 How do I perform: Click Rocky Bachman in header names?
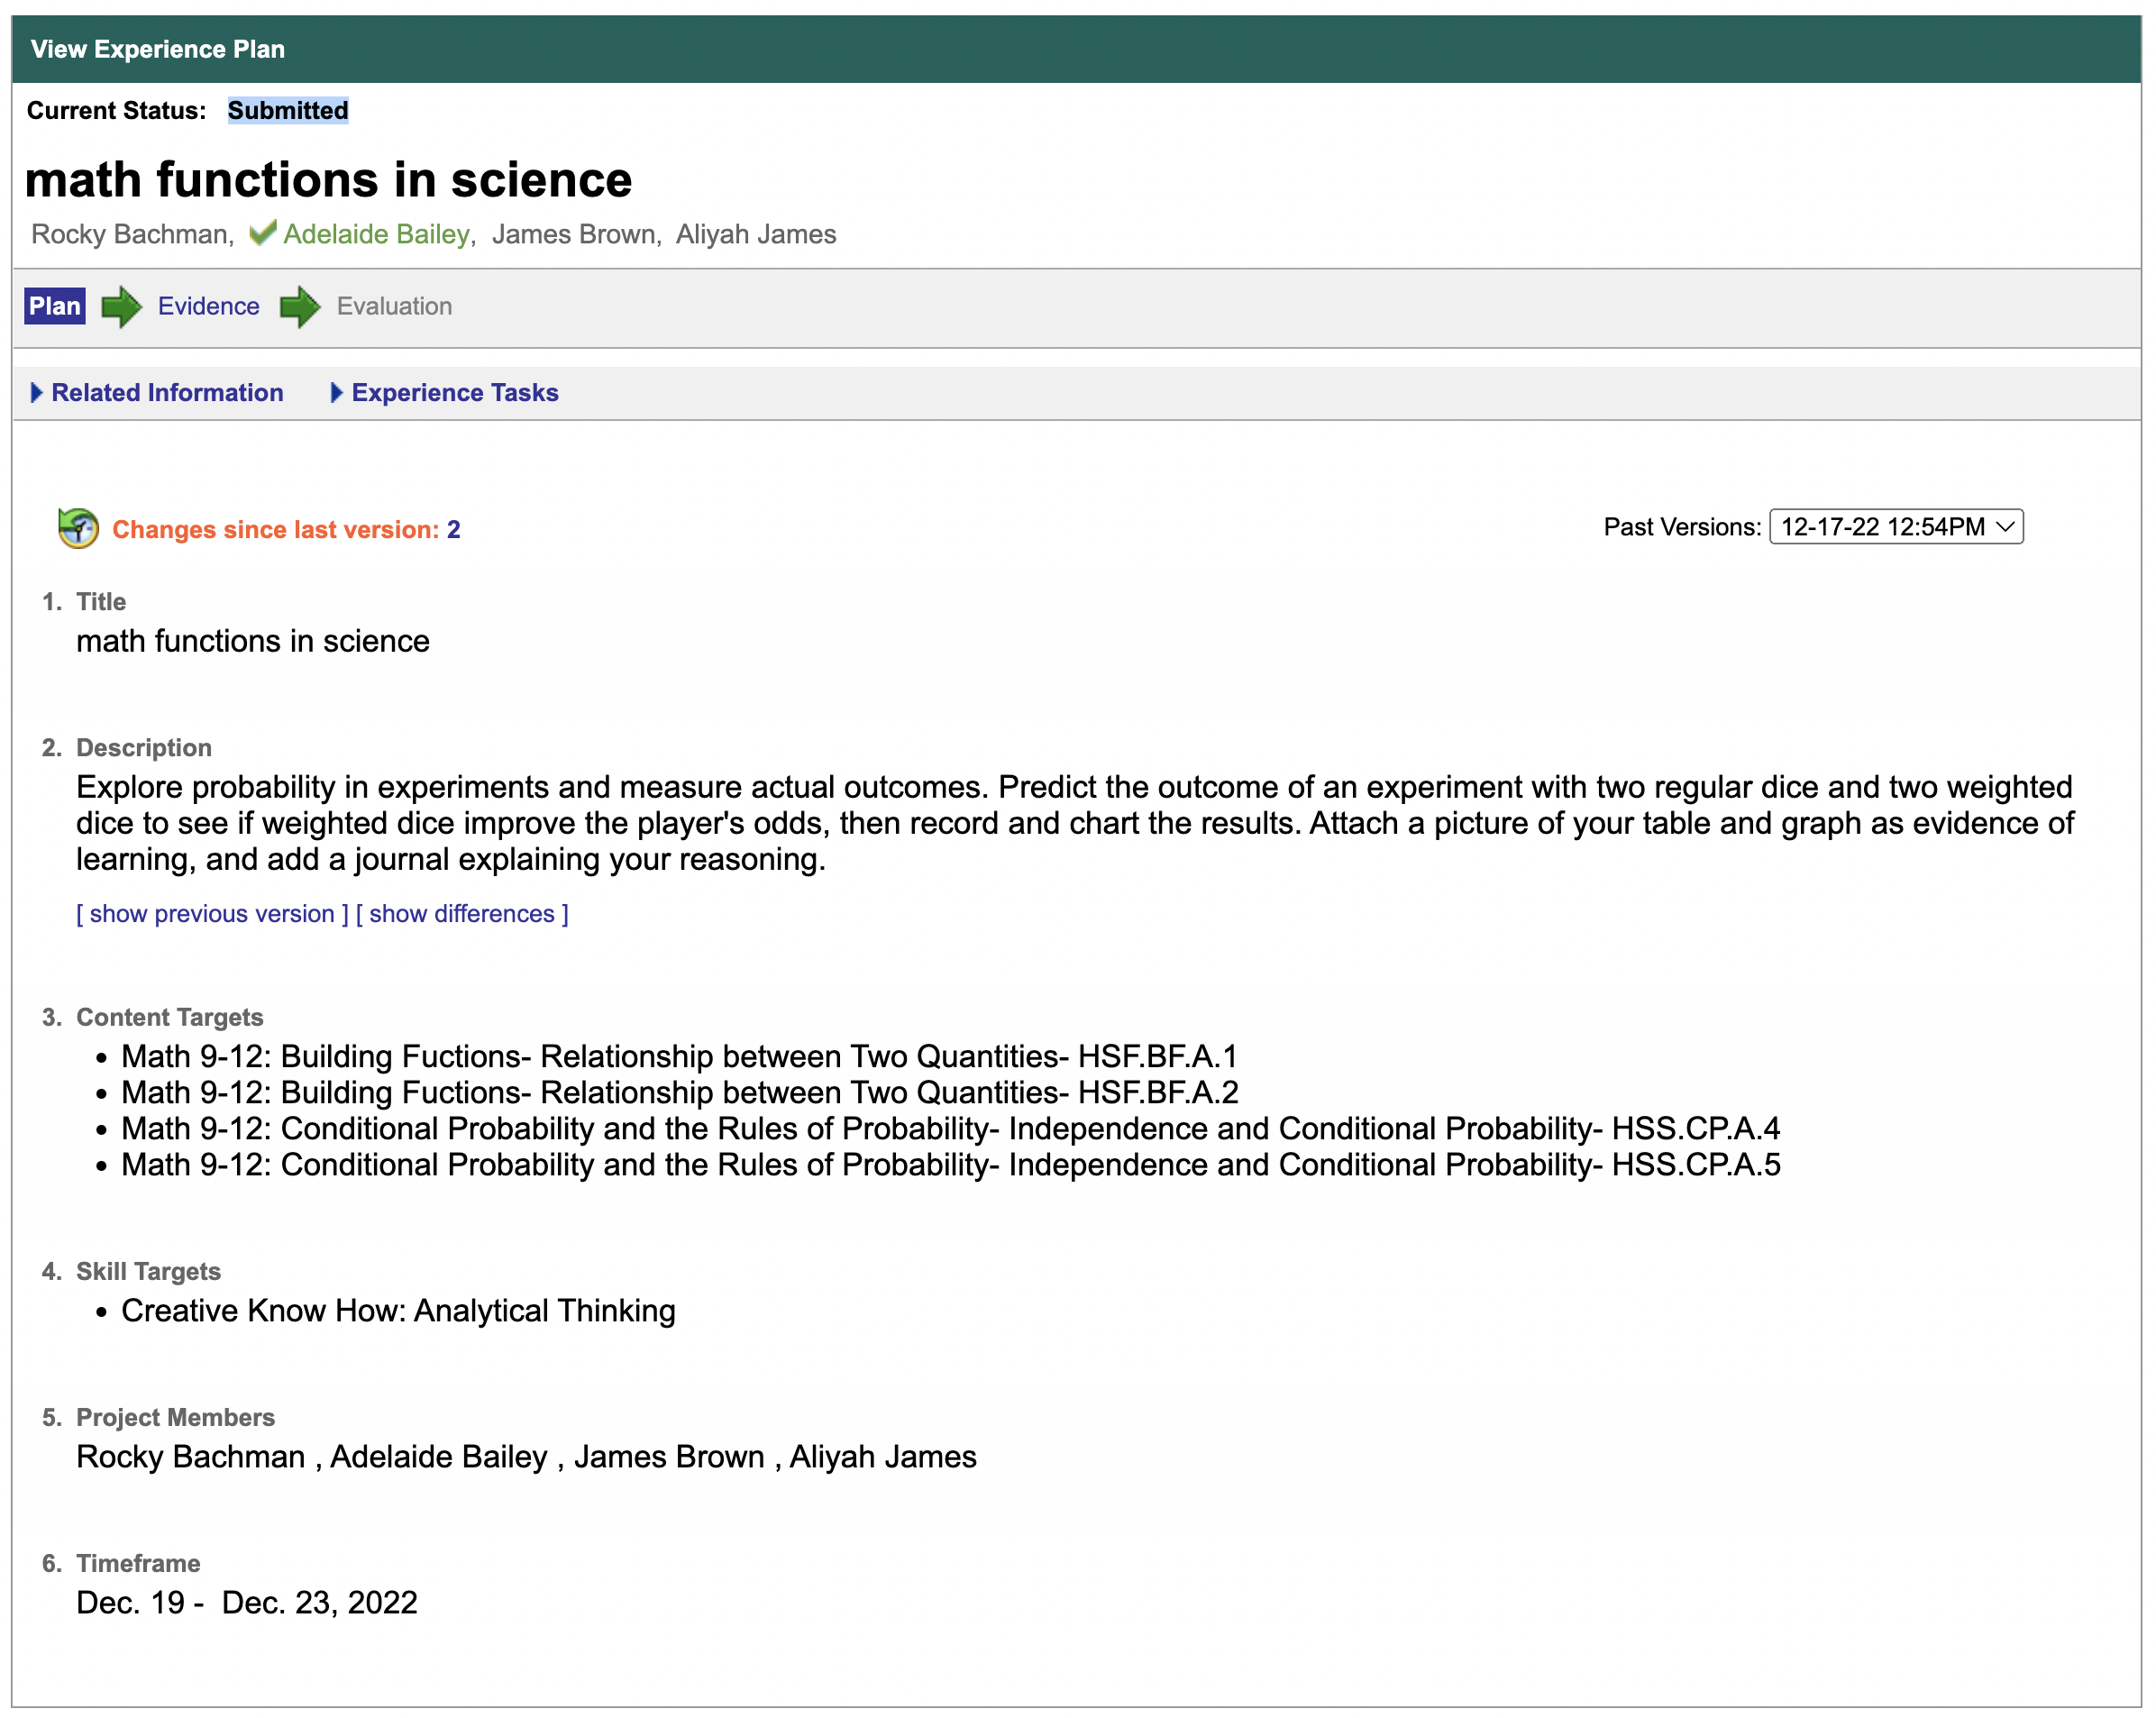[130, 234]
